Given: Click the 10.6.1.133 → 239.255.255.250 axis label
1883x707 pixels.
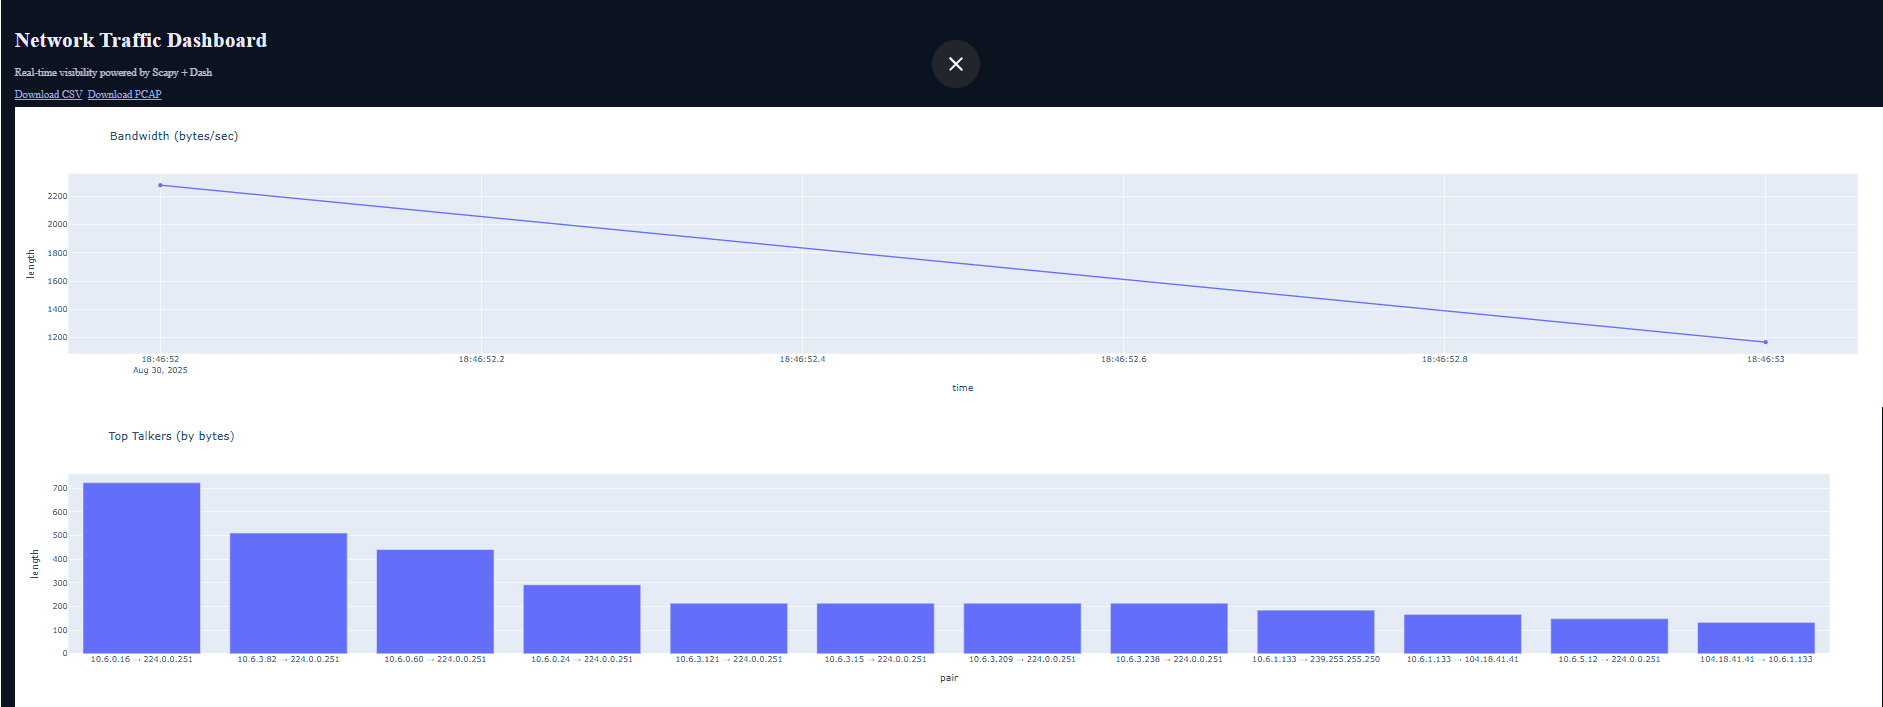Looking at the screenshot, I should 1316,659.
